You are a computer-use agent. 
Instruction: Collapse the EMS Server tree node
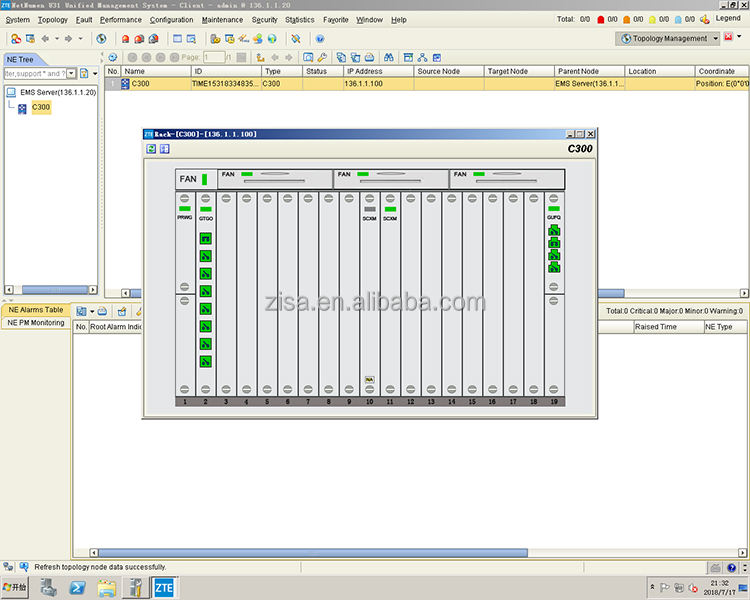coord(10,92)
